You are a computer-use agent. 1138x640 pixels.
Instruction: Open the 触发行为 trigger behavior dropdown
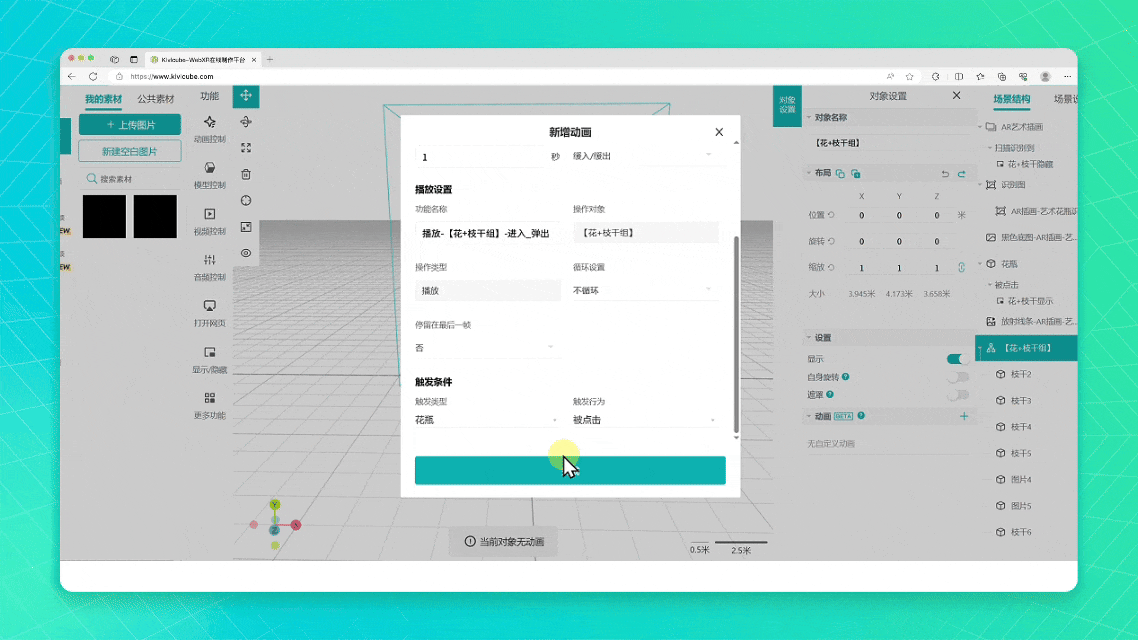pos(644,421)
